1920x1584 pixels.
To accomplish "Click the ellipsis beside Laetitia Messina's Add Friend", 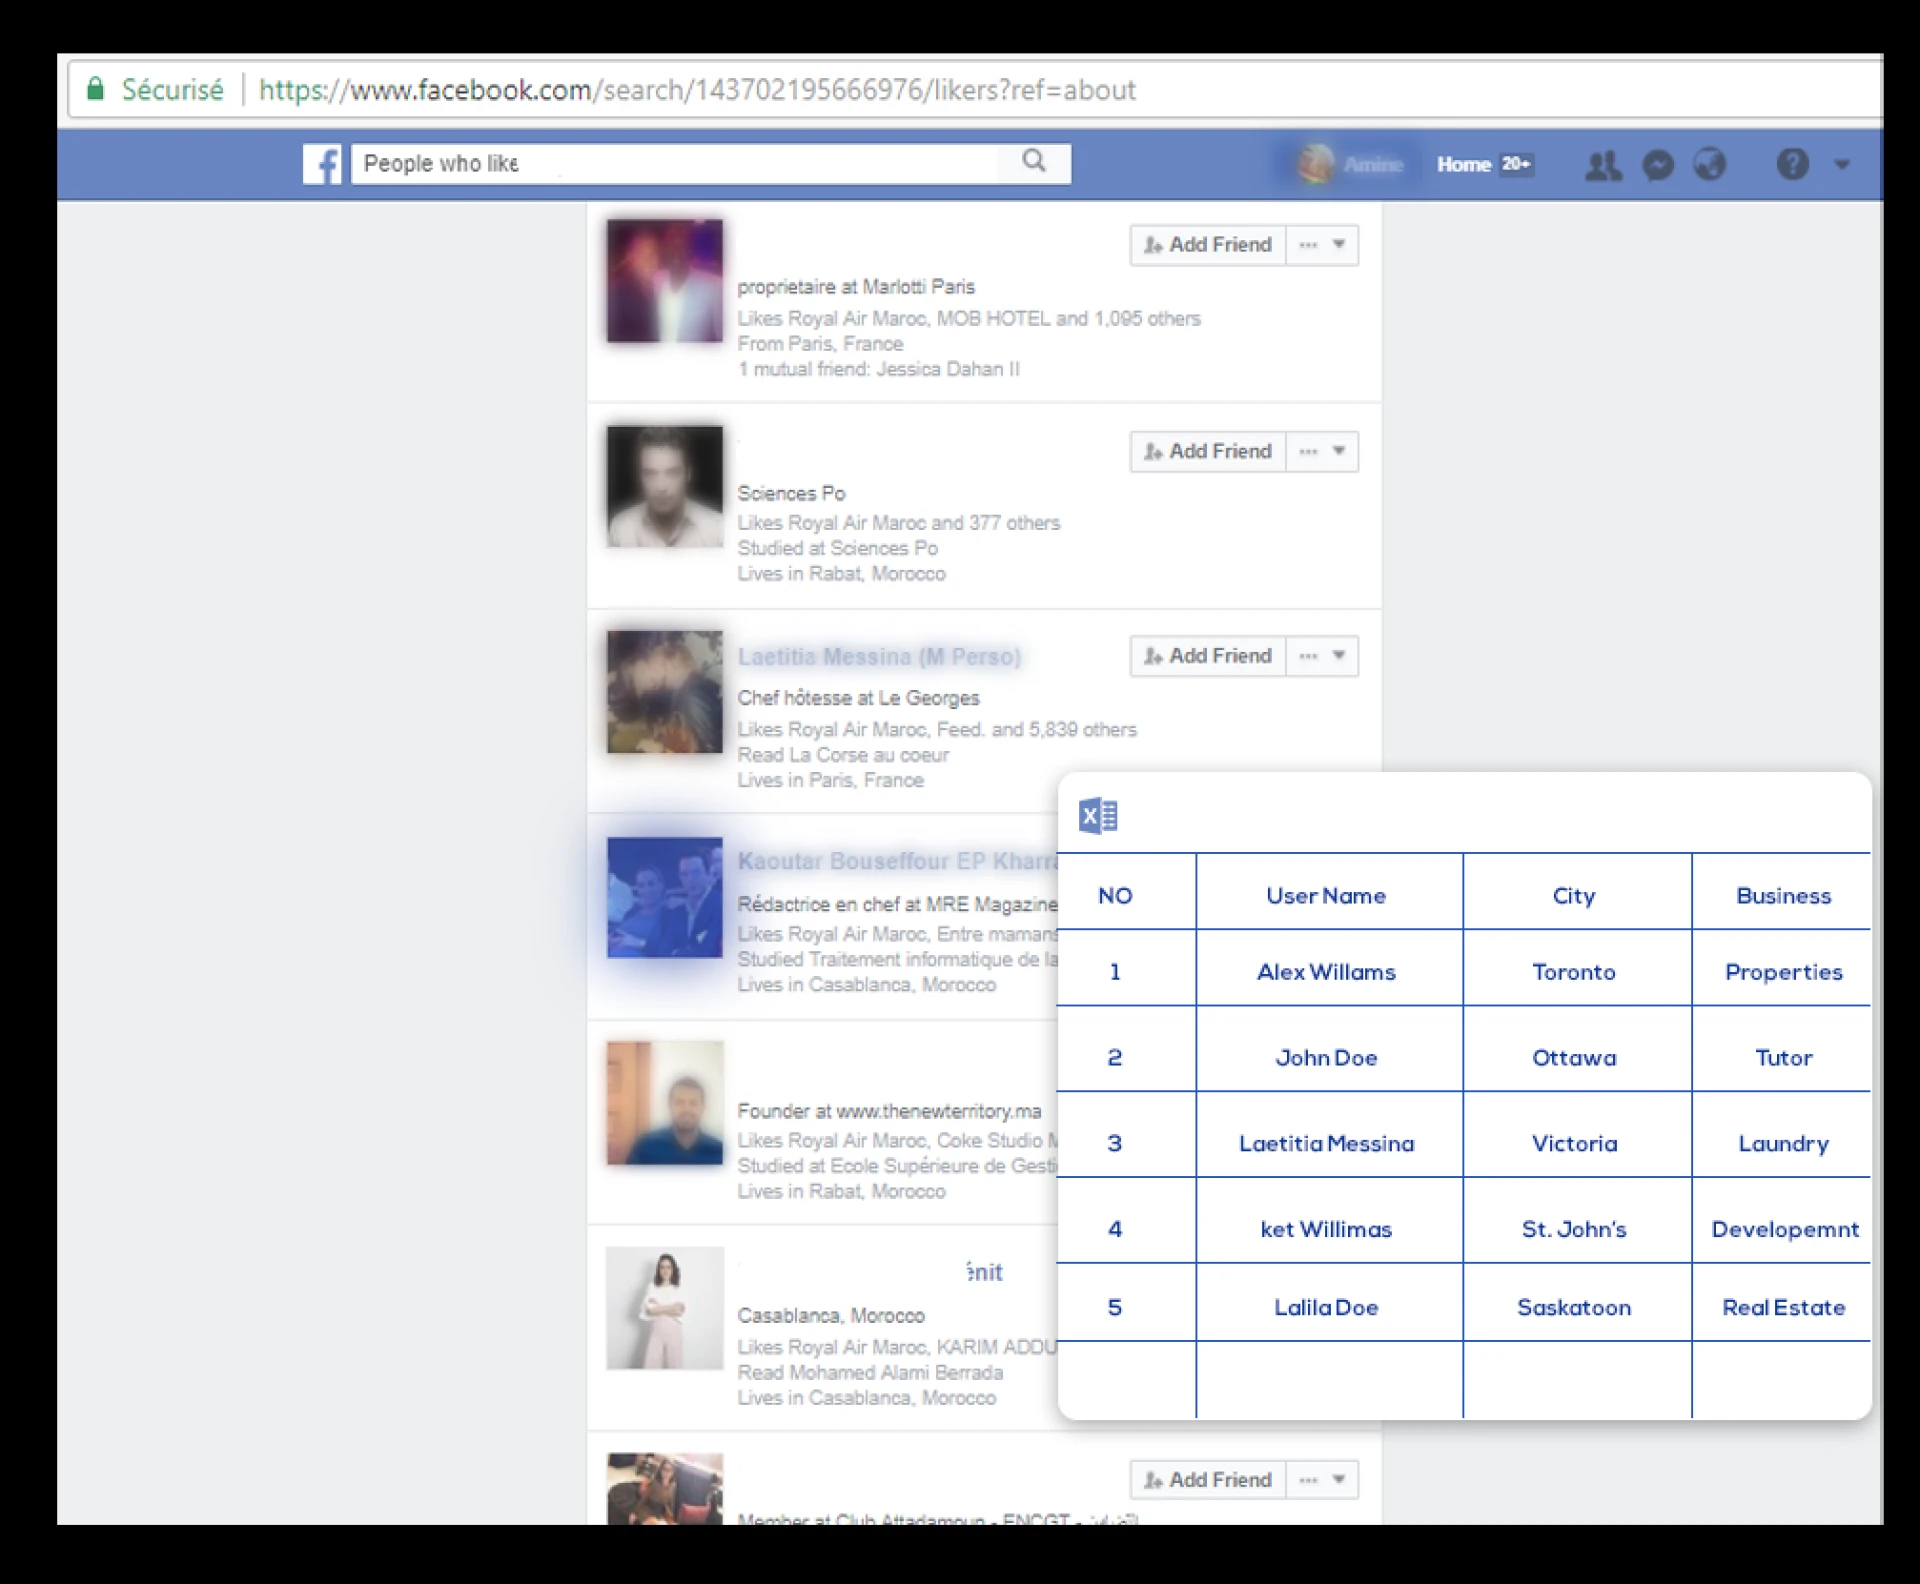I will (1307, 655).
